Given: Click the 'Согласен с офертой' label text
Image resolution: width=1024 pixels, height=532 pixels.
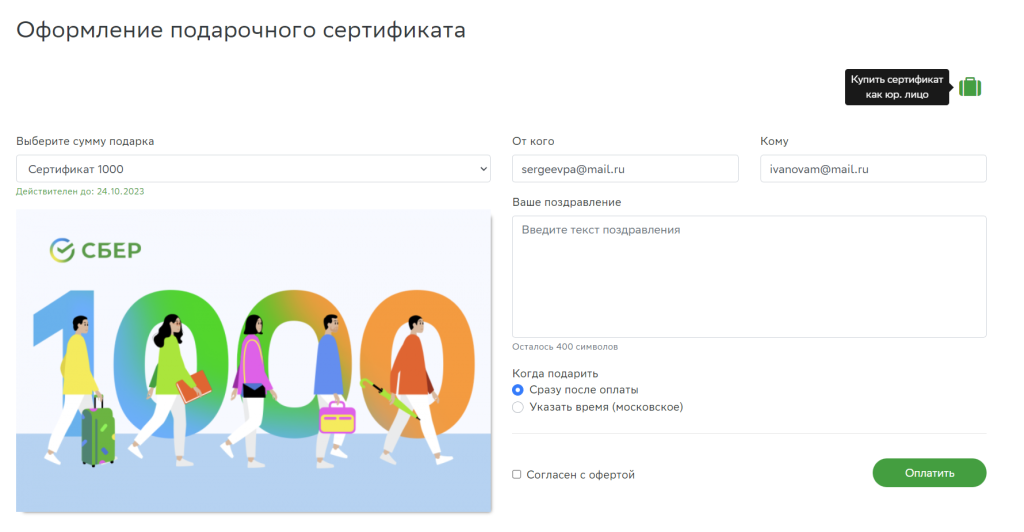Looking at the screenshot, I should 580,475.
